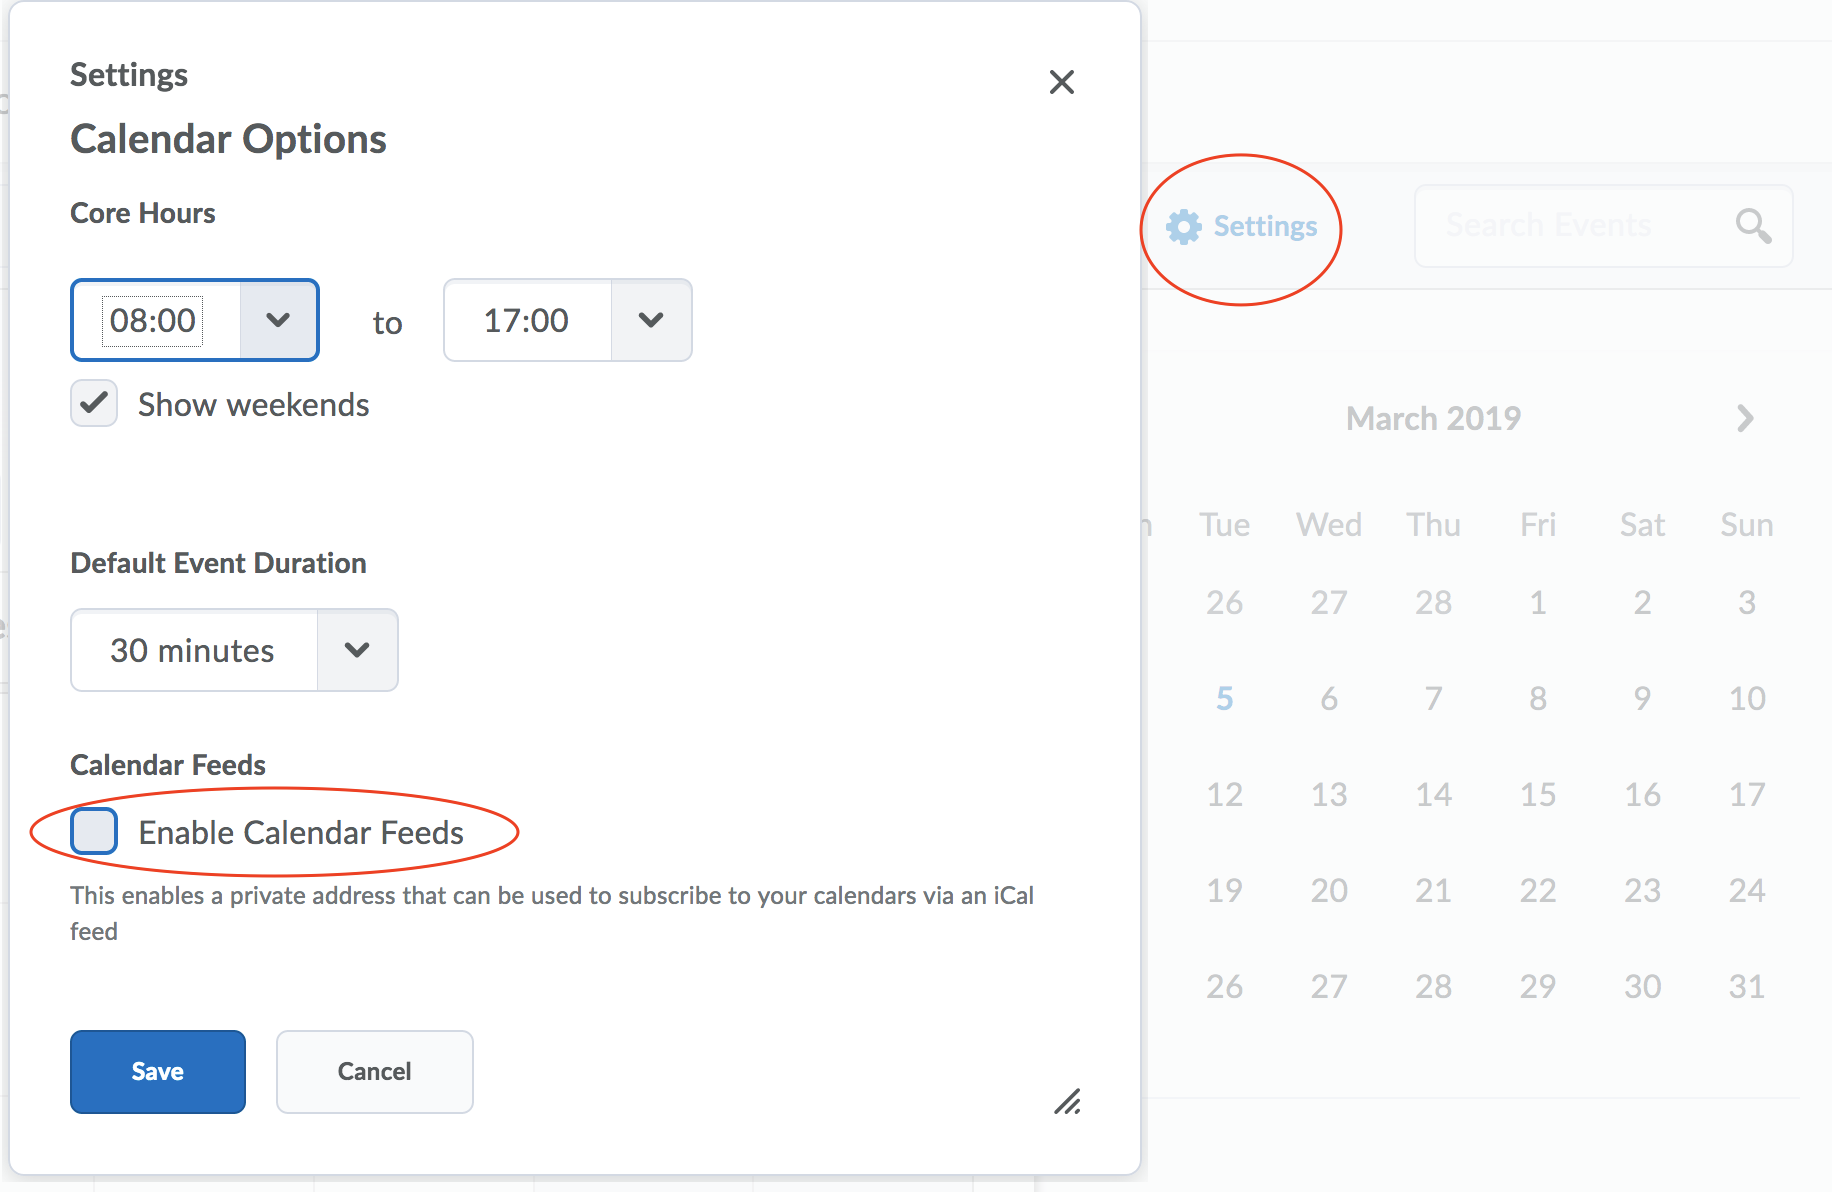Click the Settings gear icon
This screenshot has width=1832, height=1192.
pyautogui.click(x=1184, y=227)
